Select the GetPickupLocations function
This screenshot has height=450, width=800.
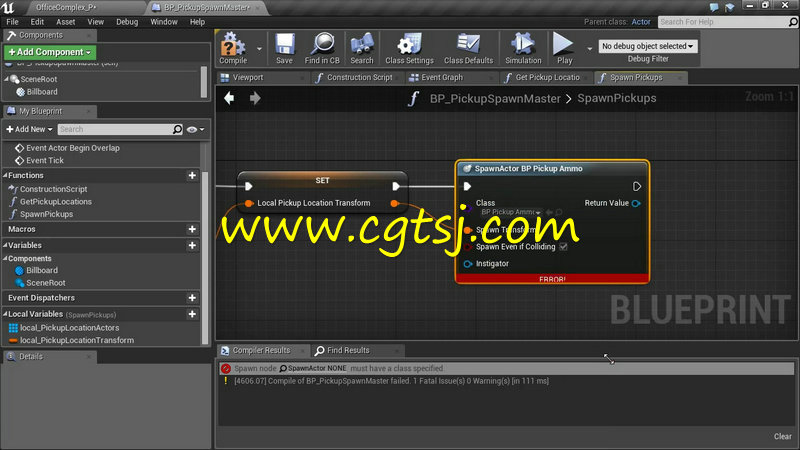[x=56, y=202]
